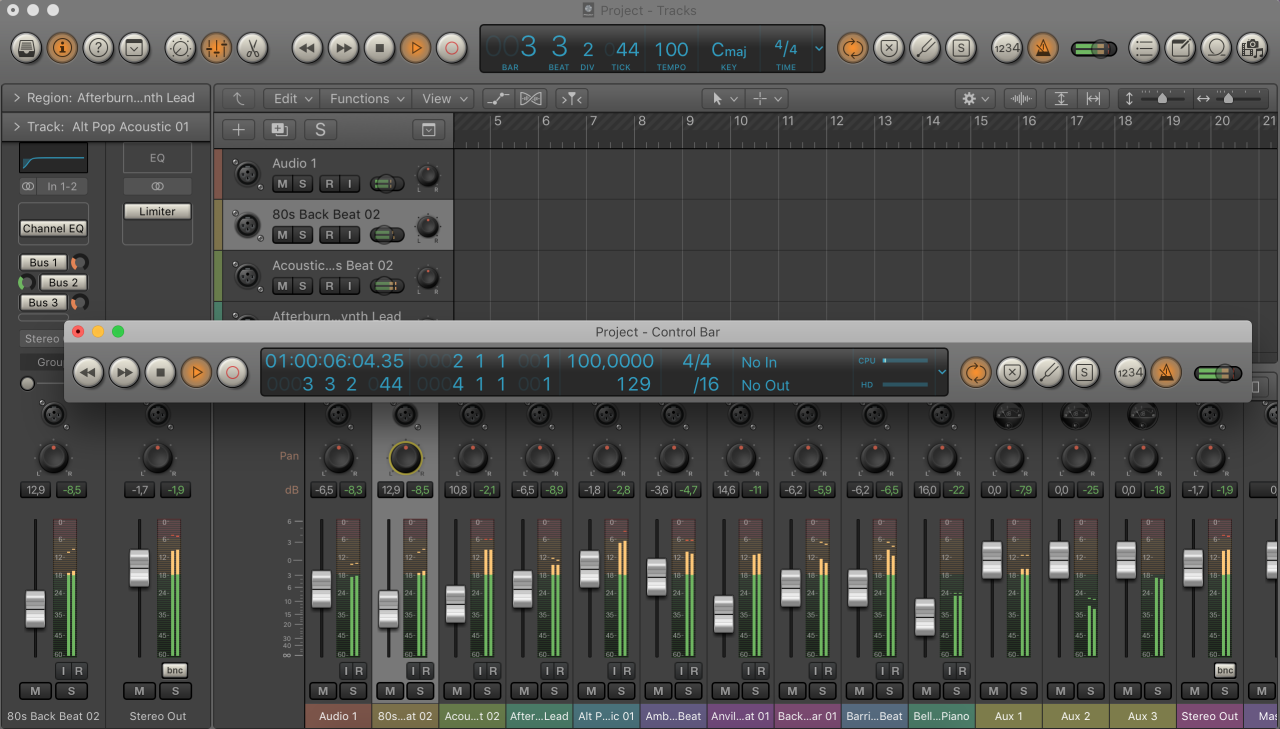The width and height of the screenshot is (1280, 729).
Task: Toggle the Metronome in the main toolbar
Action: [1042, 47]
